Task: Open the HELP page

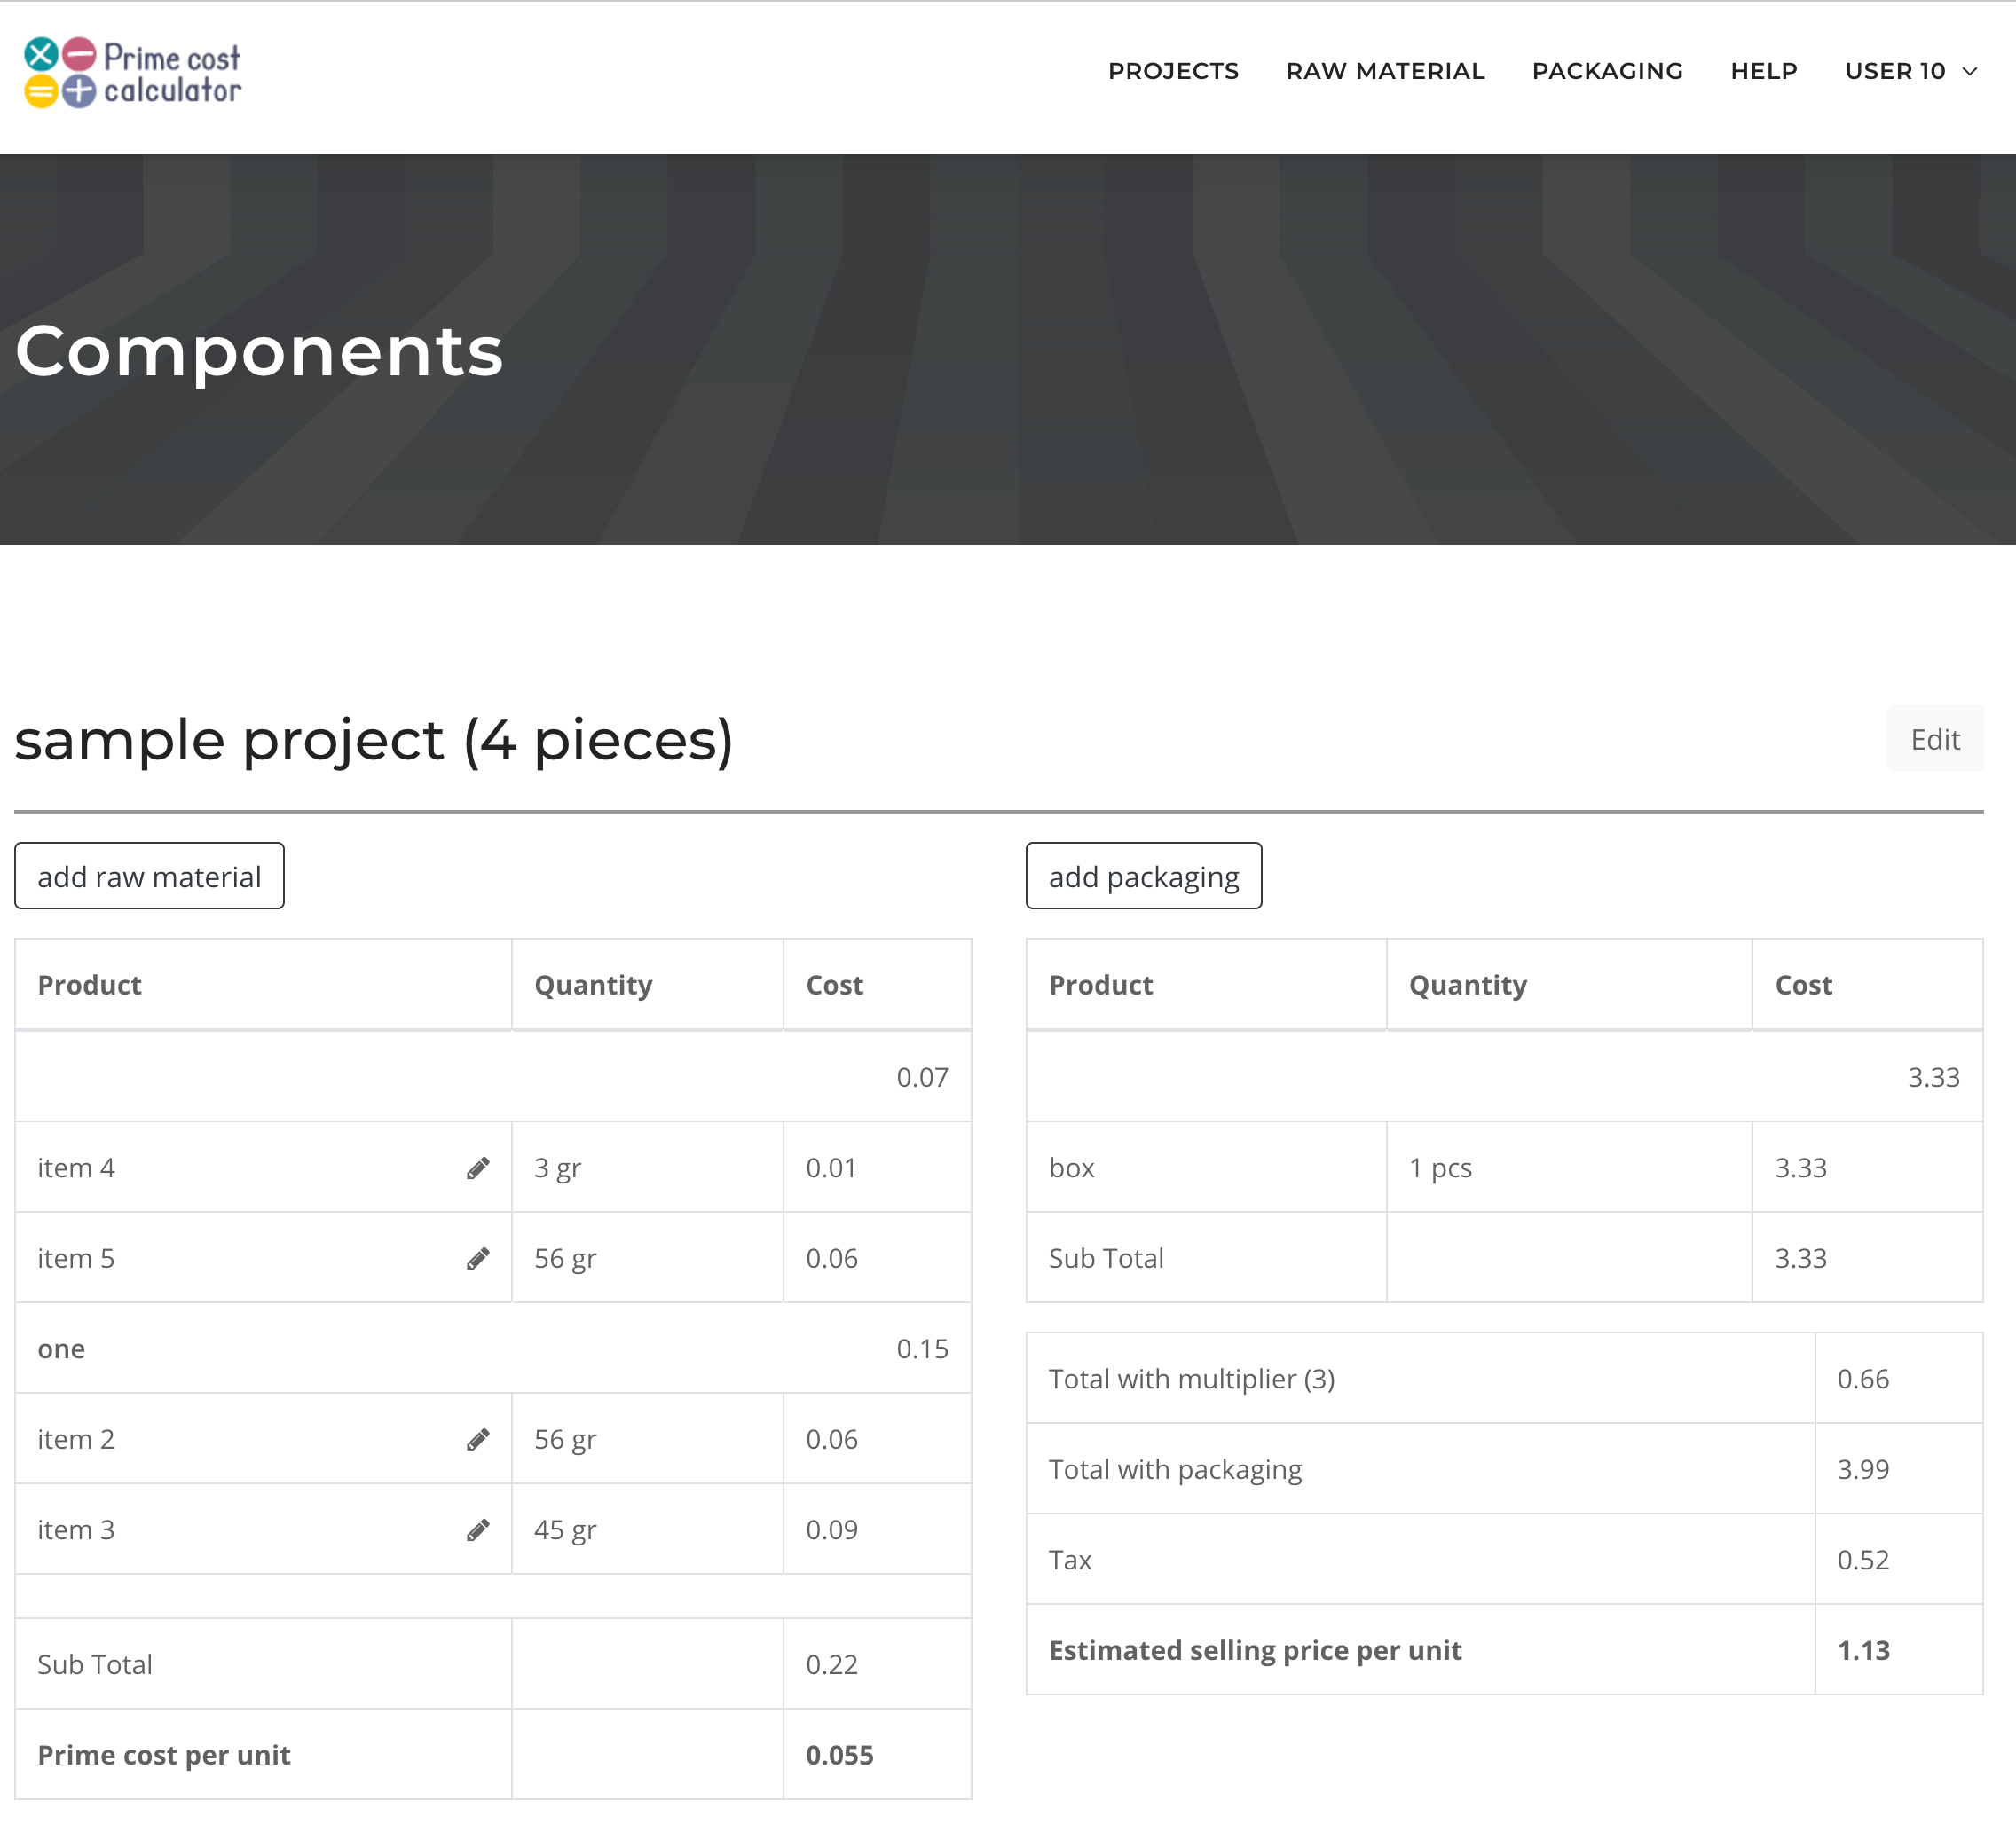Action: click(1763, 71)
